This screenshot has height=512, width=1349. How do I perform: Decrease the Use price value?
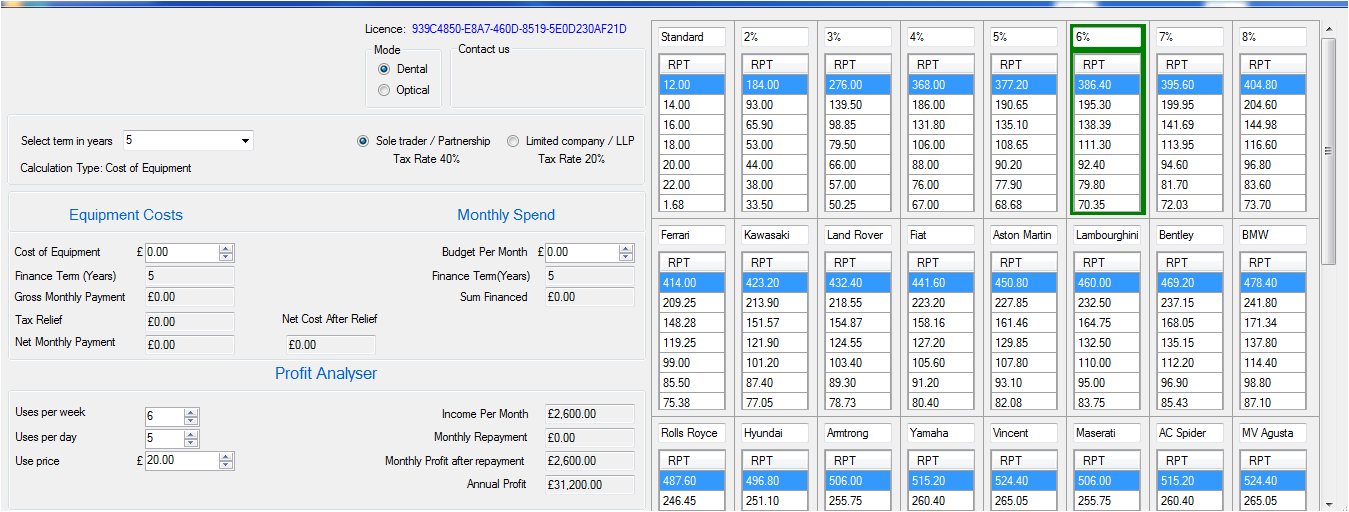[x=226, y=465]
